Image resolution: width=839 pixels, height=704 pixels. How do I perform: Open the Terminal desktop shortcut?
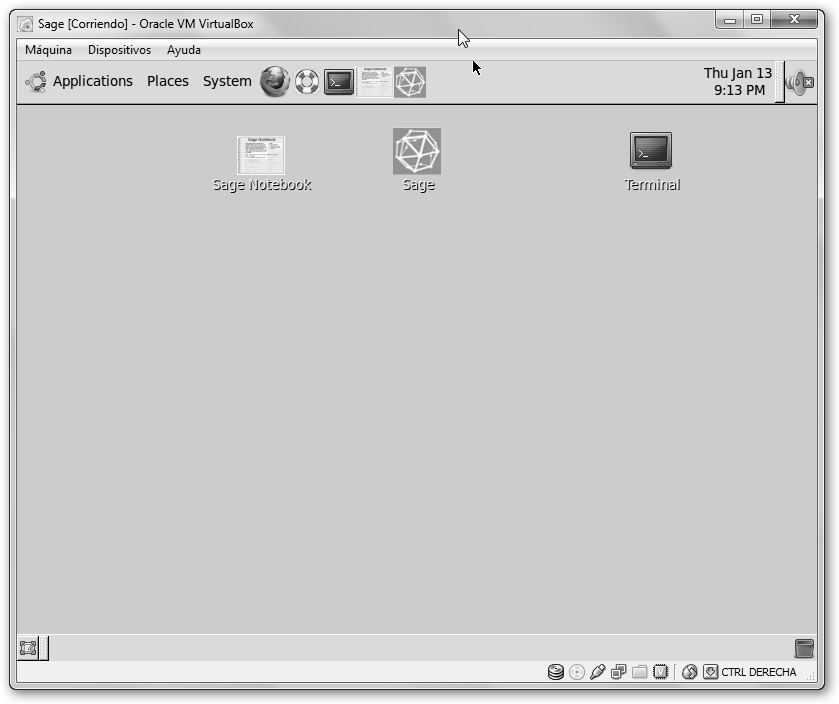651,152
